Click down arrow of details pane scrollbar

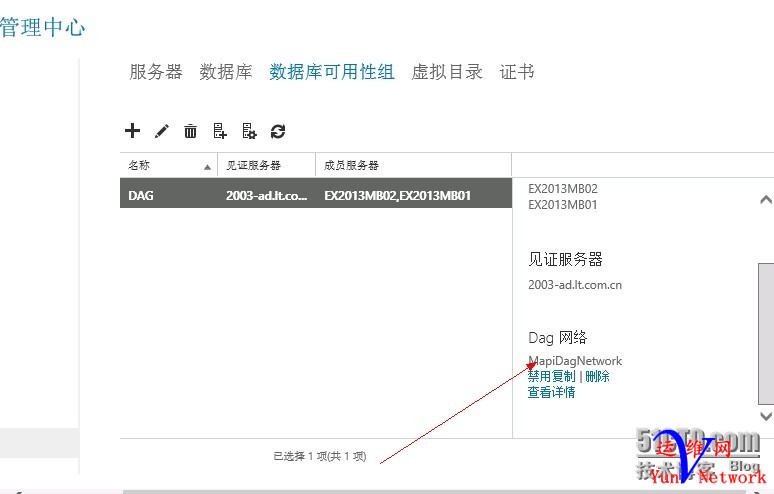[x=766, y=416]
